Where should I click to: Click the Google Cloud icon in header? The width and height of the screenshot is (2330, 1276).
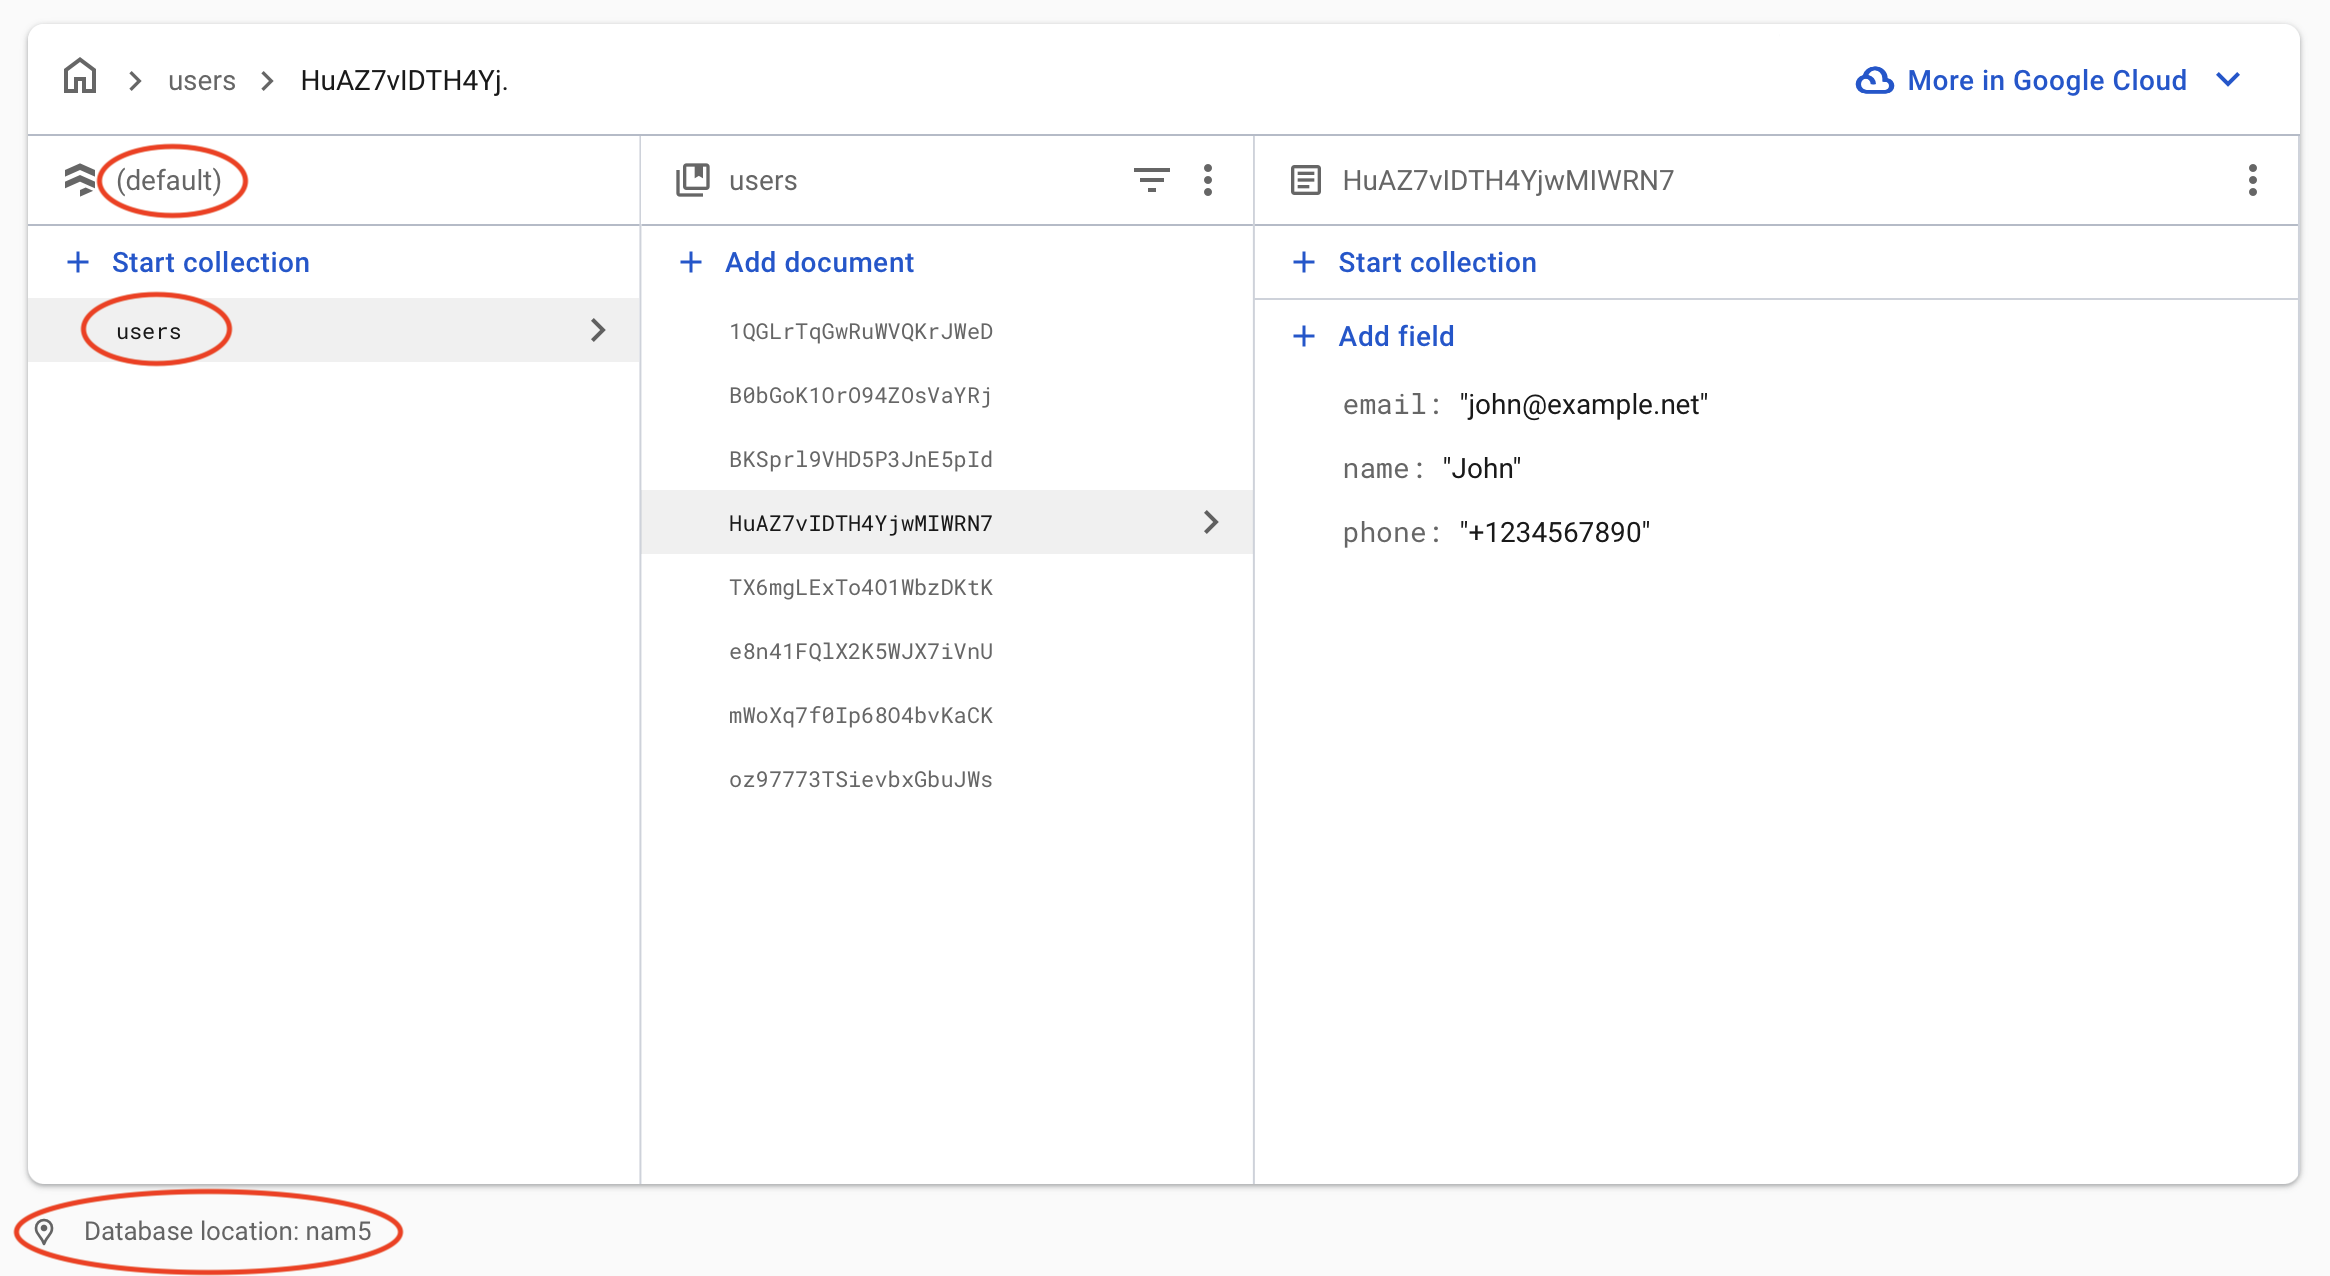(1875, 80)
